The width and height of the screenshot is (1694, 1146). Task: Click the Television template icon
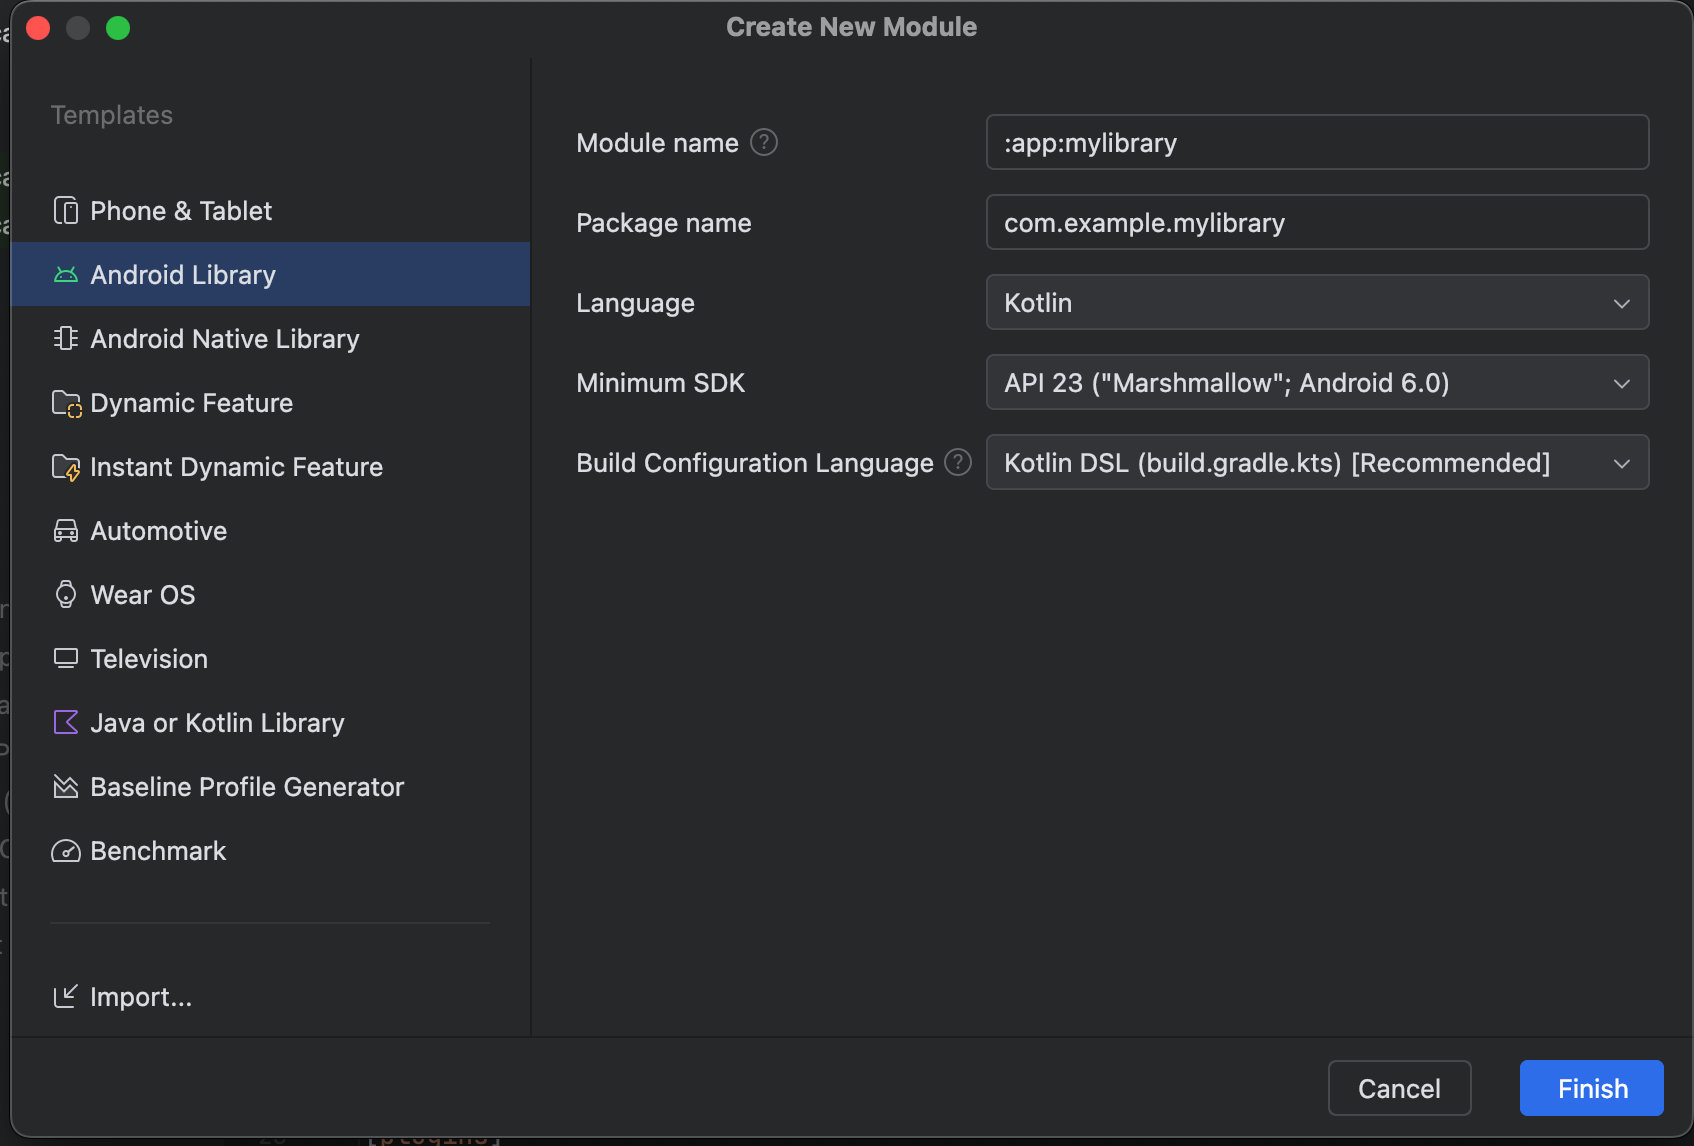click(65, 658)
